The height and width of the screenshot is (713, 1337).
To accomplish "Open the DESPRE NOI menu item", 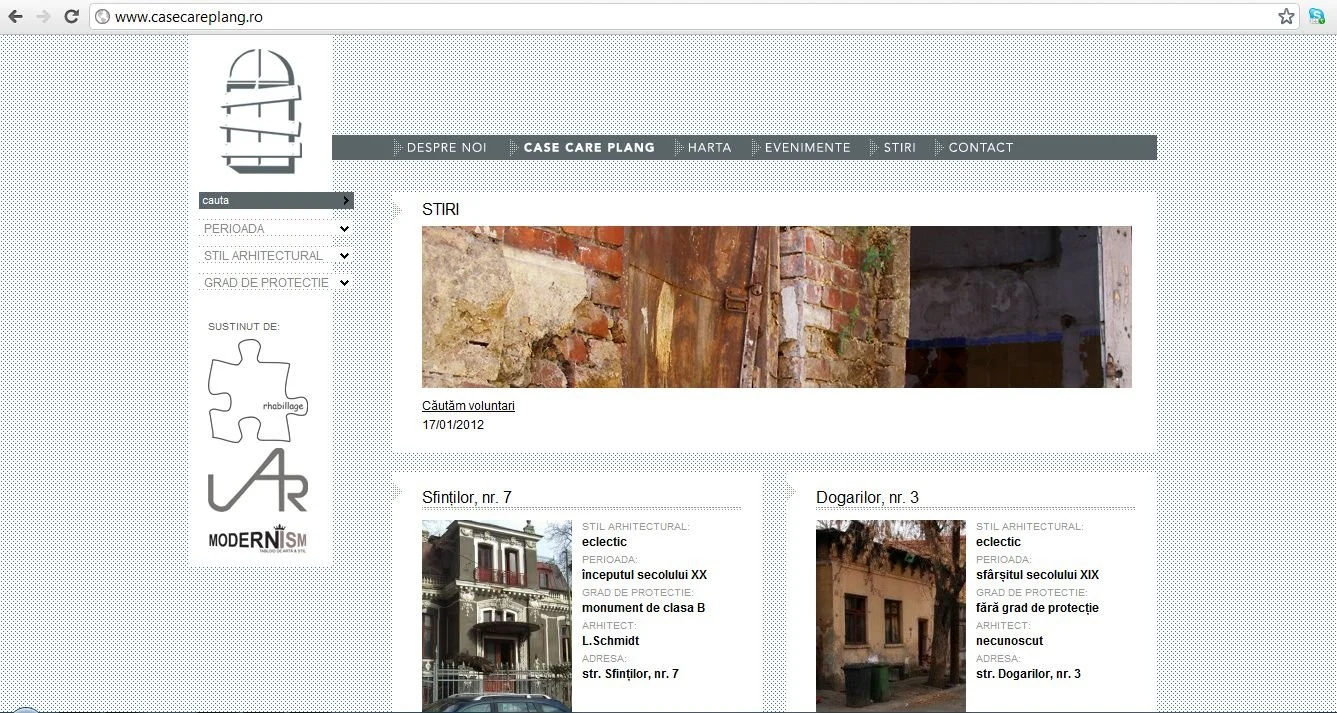I will pyautogui.click(x=446, y=148).
